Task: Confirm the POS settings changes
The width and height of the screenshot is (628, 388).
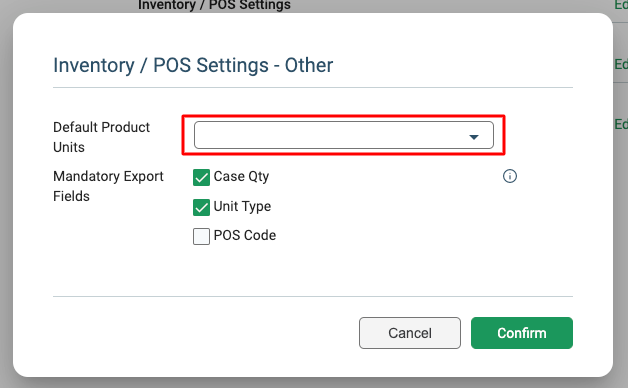Action: tap(521, 333)
